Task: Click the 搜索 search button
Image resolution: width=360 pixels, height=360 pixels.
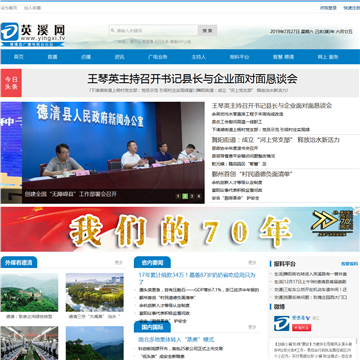Action: pyautogui.click(x=207, y=30)
